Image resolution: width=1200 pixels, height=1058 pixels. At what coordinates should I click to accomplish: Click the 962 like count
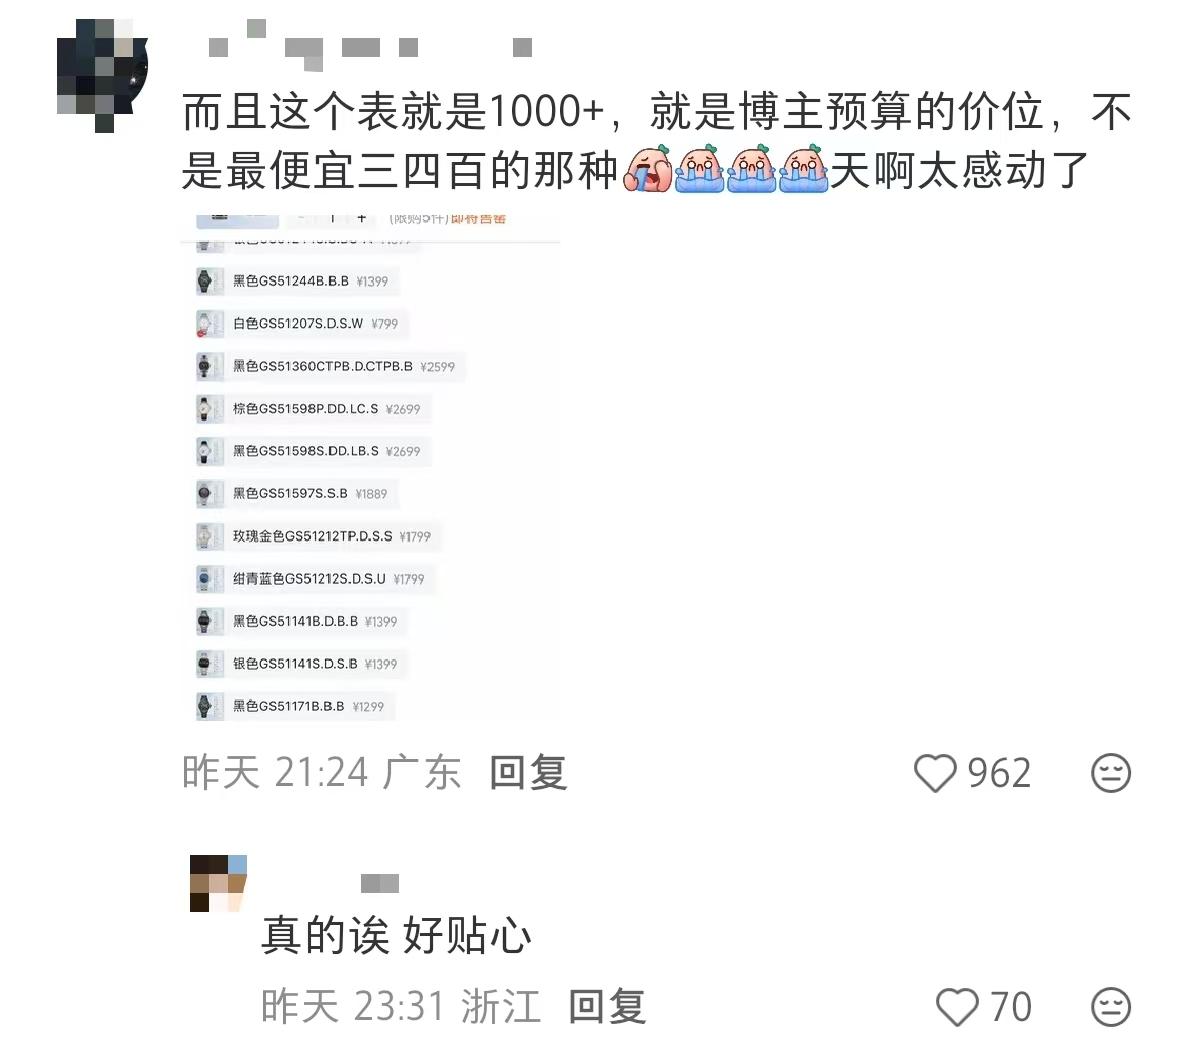[999, 773]
